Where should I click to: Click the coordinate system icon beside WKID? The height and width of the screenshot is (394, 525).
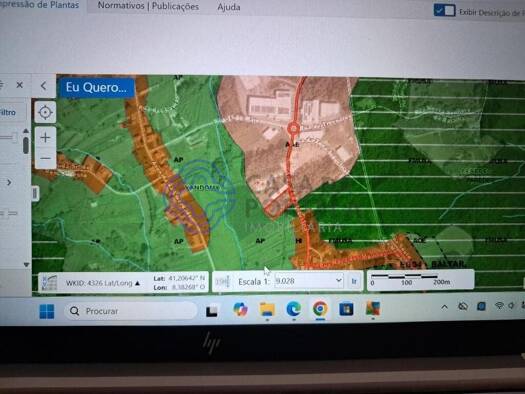[x=50, y=283]
